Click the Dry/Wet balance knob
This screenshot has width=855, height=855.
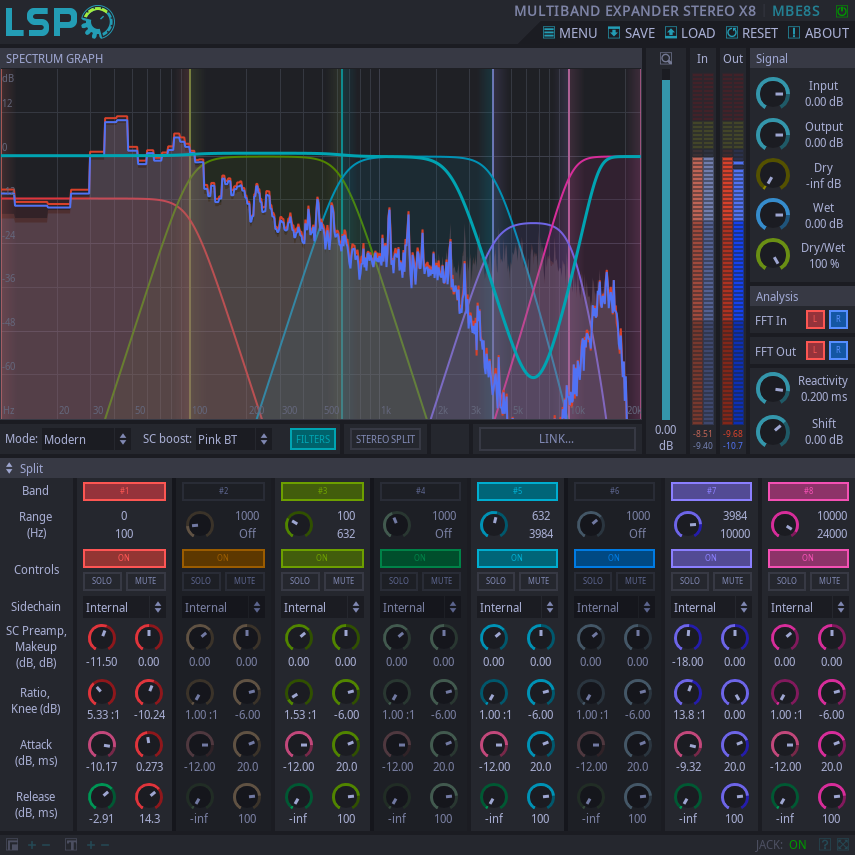click(x=773, y=255)
